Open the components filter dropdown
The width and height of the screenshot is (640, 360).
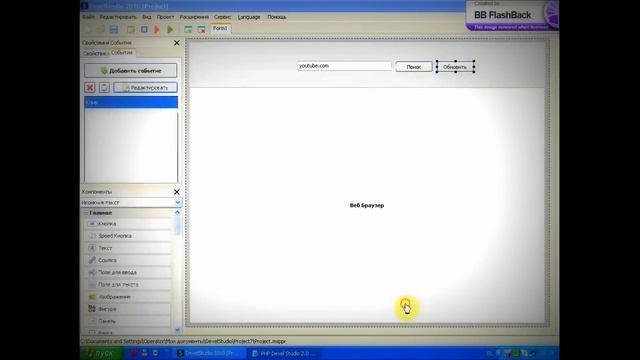178,203
